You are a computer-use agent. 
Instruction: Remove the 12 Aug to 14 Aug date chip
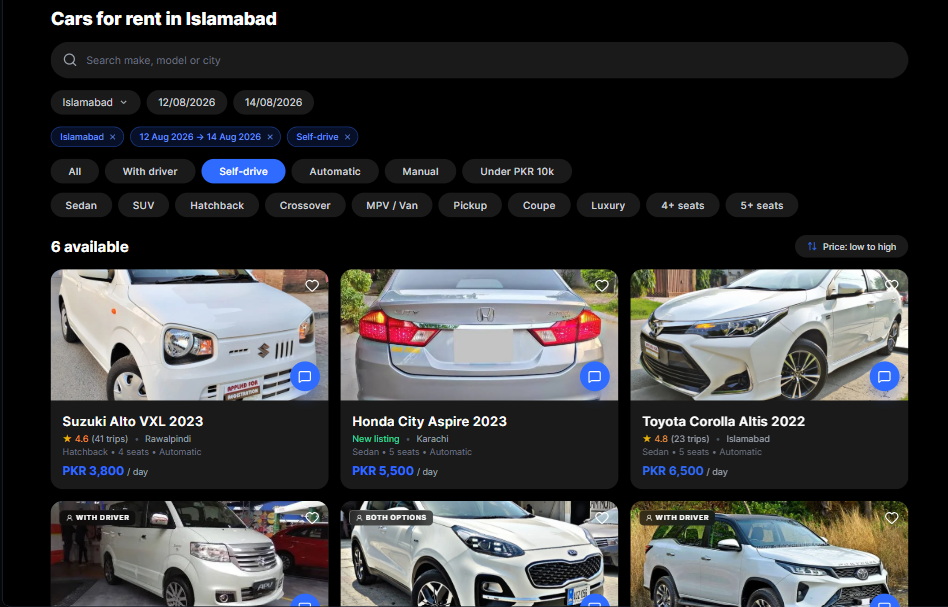(270, 137)
